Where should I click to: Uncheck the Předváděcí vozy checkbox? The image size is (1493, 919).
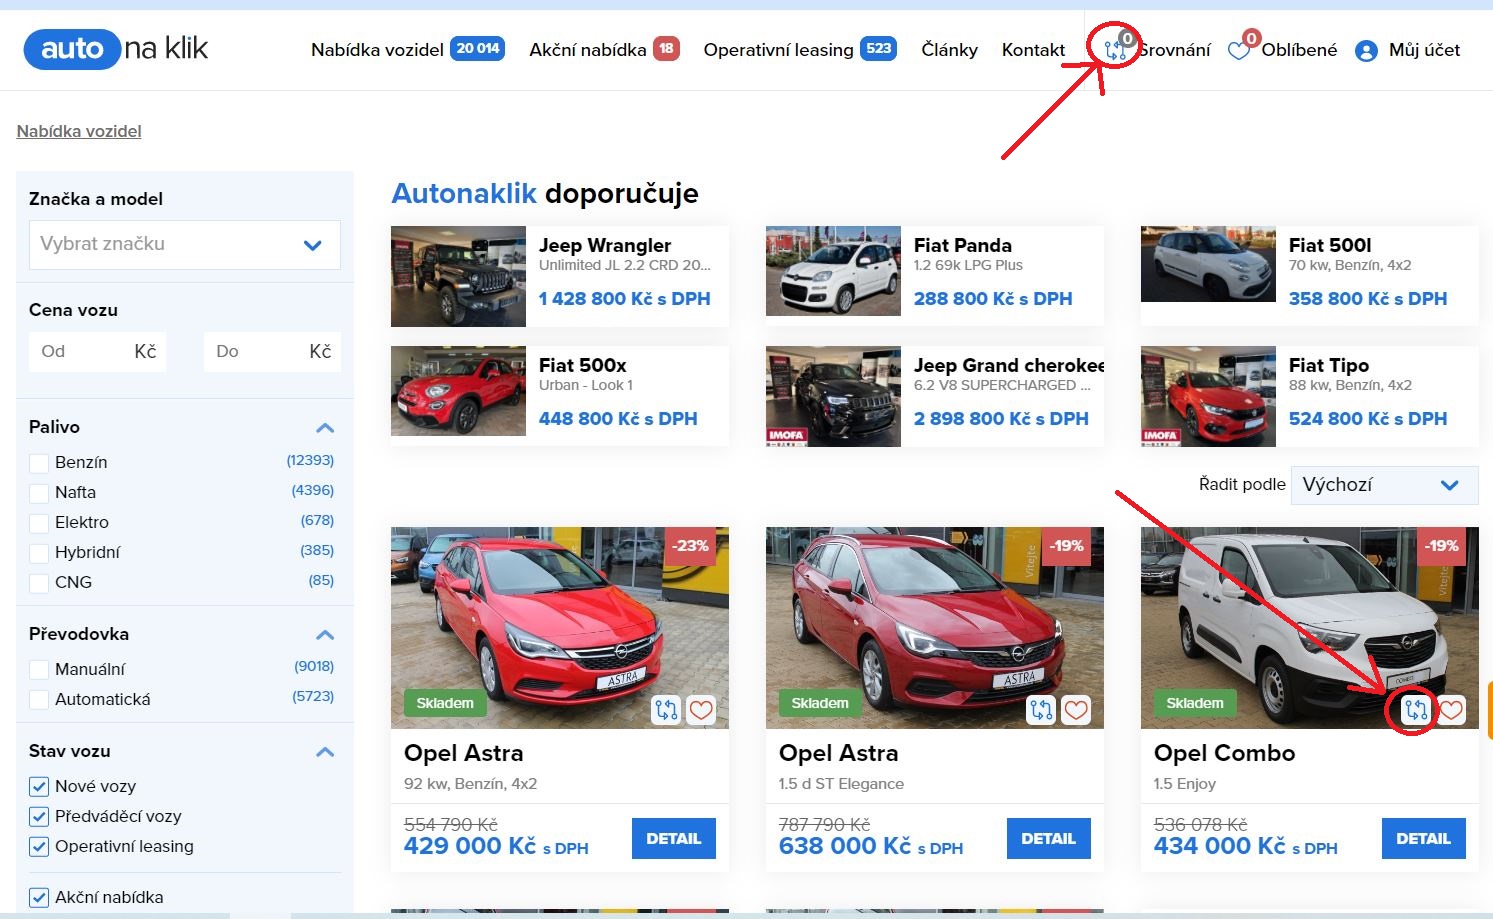click(x=39, y=817)
